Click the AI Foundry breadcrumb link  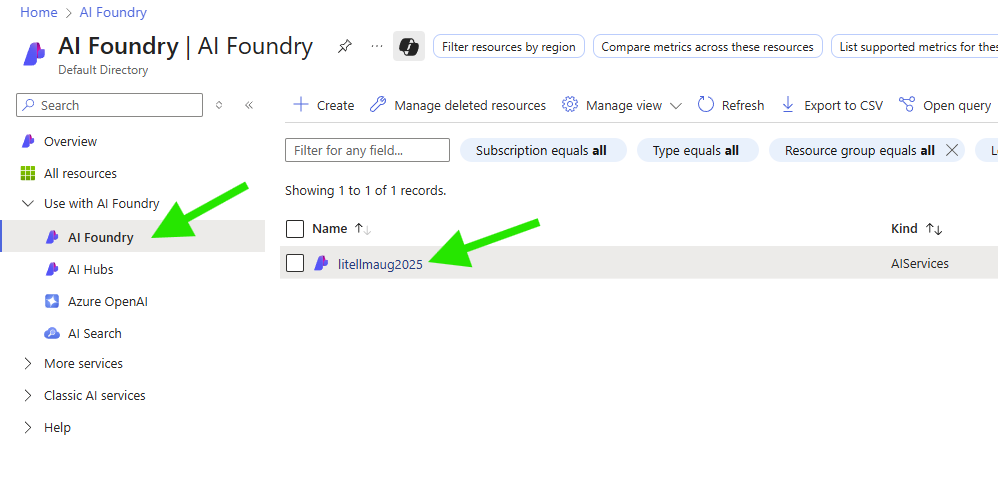pyautogui.click(x=113, y=12)
